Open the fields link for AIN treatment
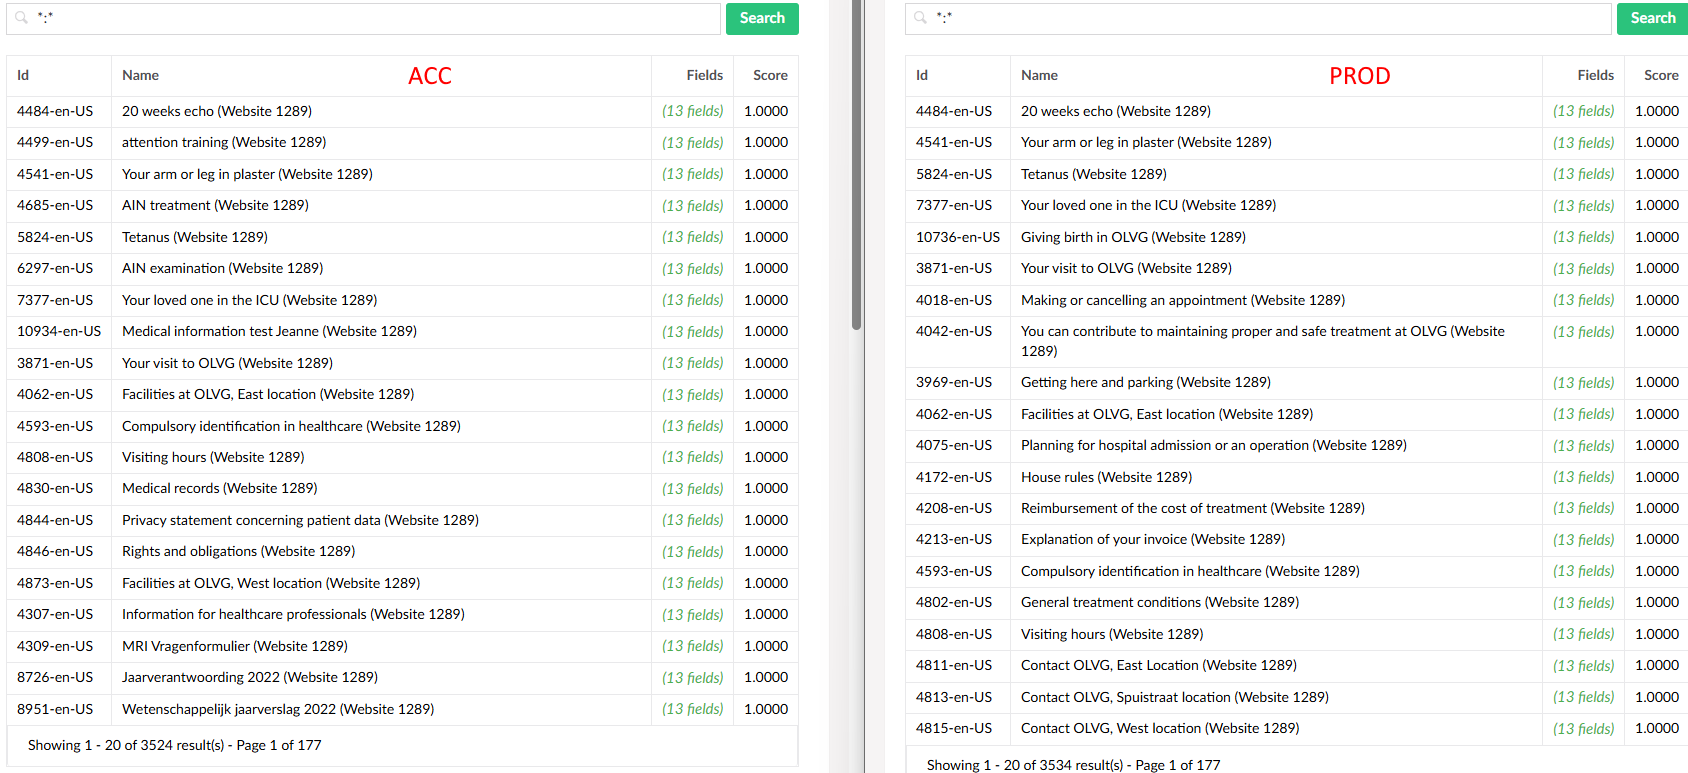Viewport: 1688px width, 773px height. (x=692, y=206)
